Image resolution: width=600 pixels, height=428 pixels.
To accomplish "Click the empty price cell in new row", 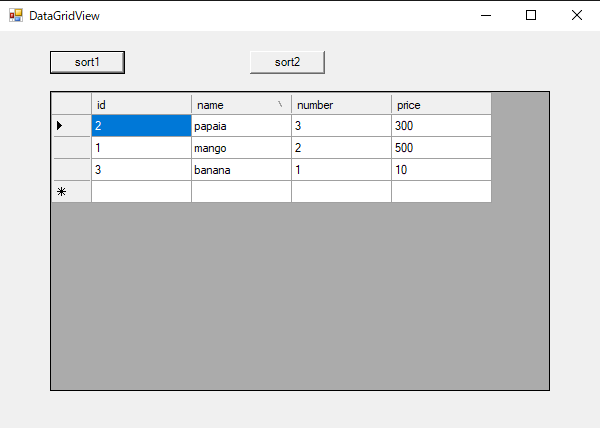I will (x=442, y=191).
